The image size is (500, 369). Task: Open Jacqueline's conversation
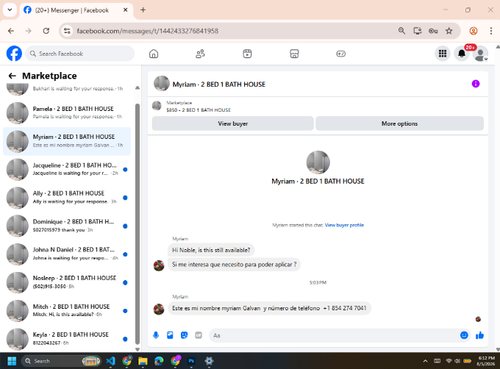click(x=67, y=169)
